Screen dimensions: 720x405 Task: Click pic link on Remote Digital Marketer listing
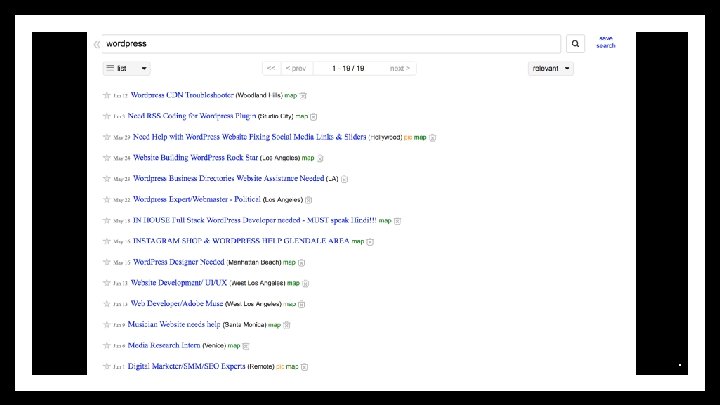[x=280, y=367]
